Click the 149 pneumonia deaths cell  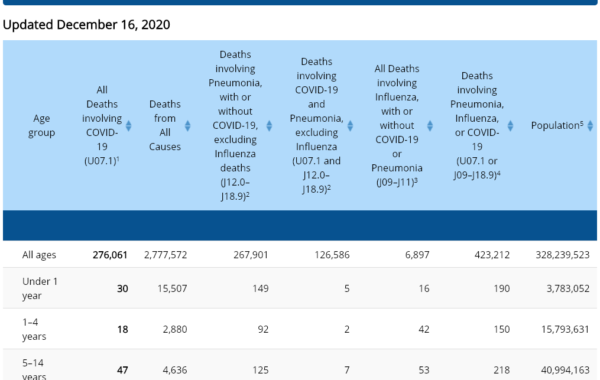point(261,289)
